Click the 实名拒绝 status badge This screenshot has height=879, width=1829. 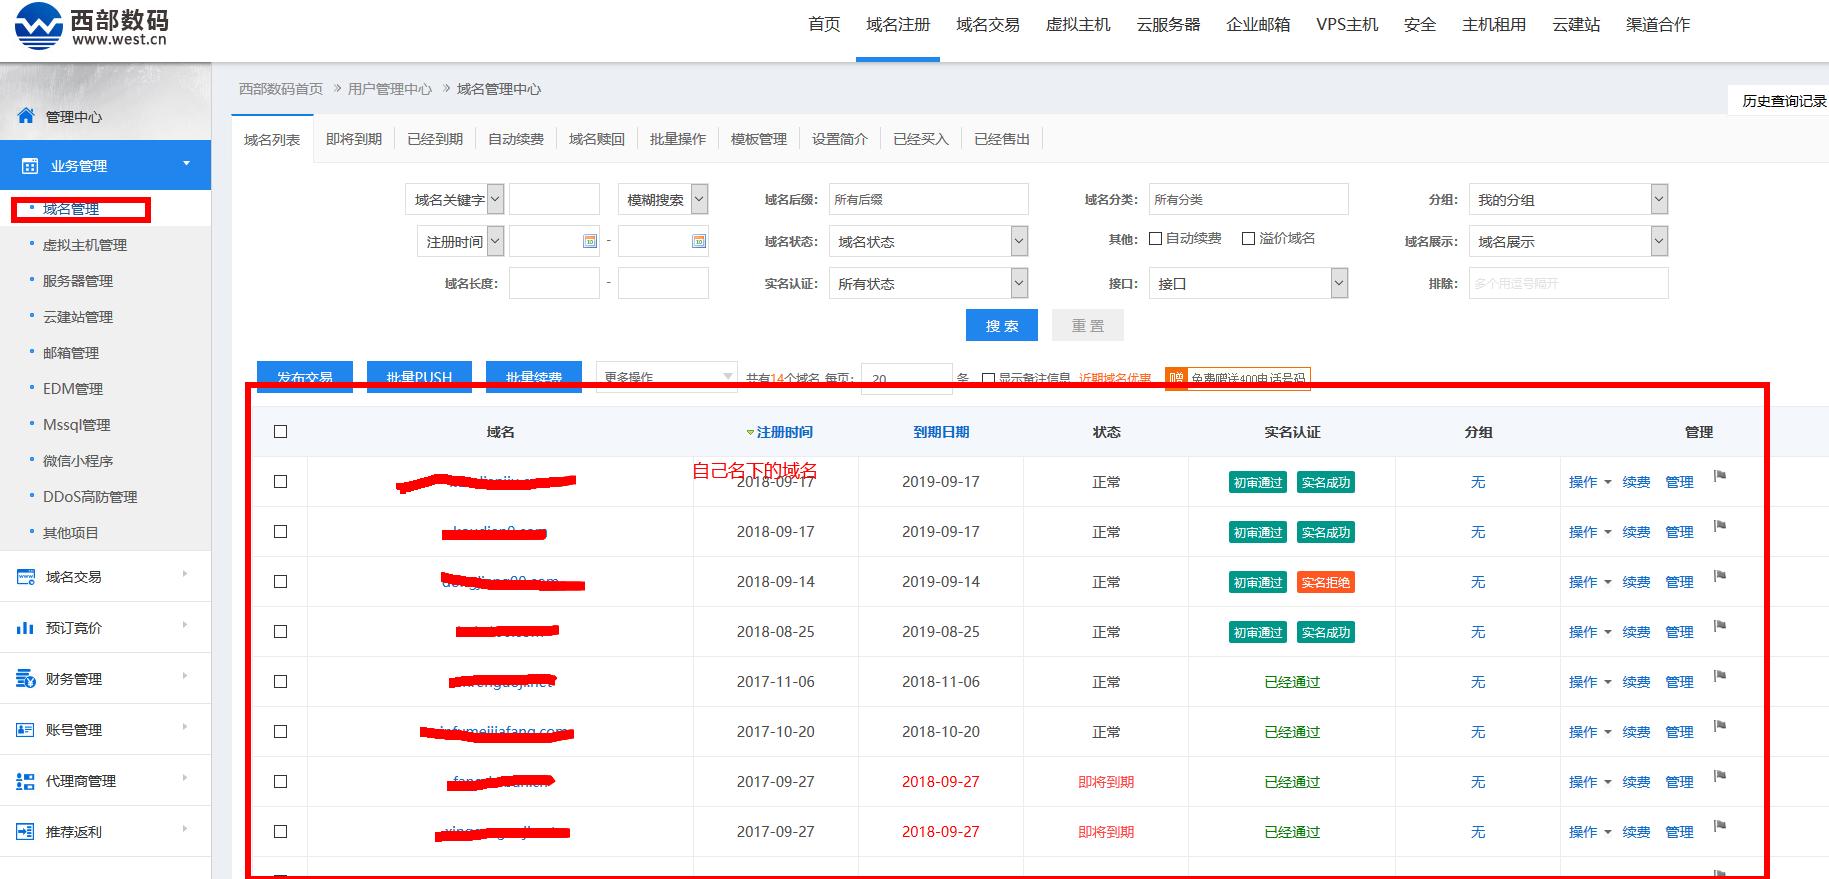pos(1325,583)
